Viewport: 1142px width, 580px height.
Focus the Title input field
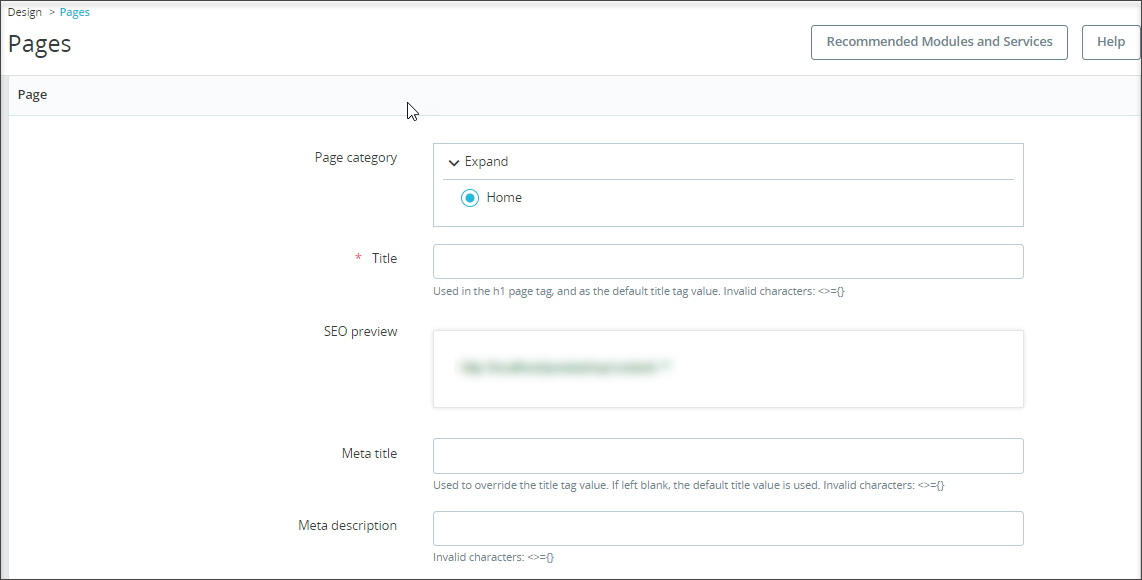tap(728, 262)
